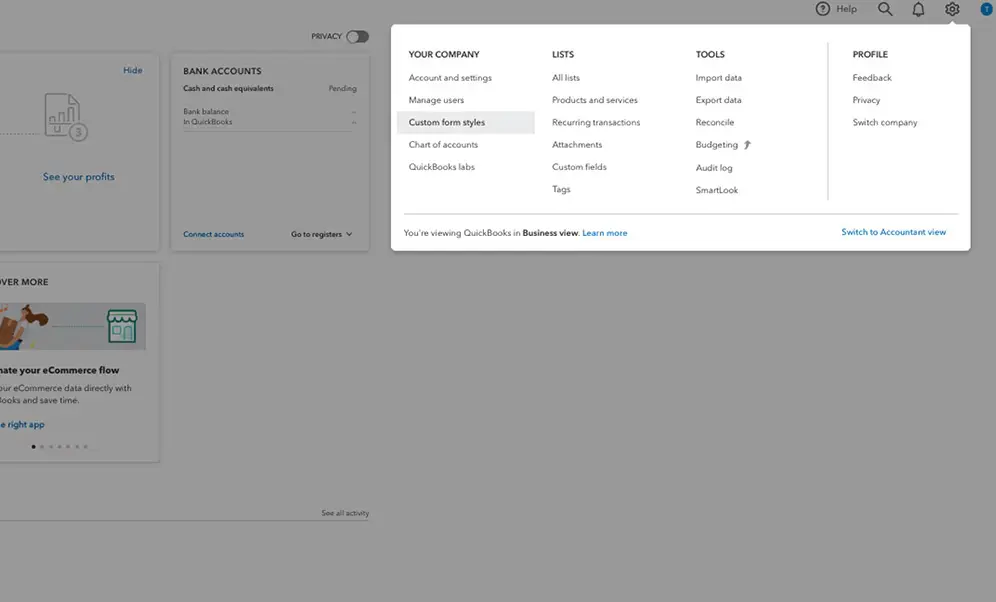
Task: Open Chart of accounts
Action: (x=443, y=145)
